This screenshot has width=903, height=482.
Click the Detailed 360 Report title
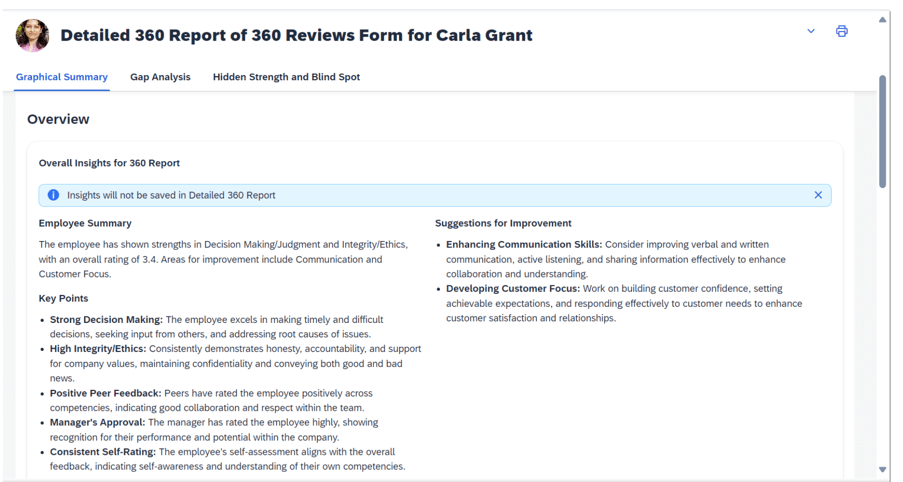pos(296,35)
